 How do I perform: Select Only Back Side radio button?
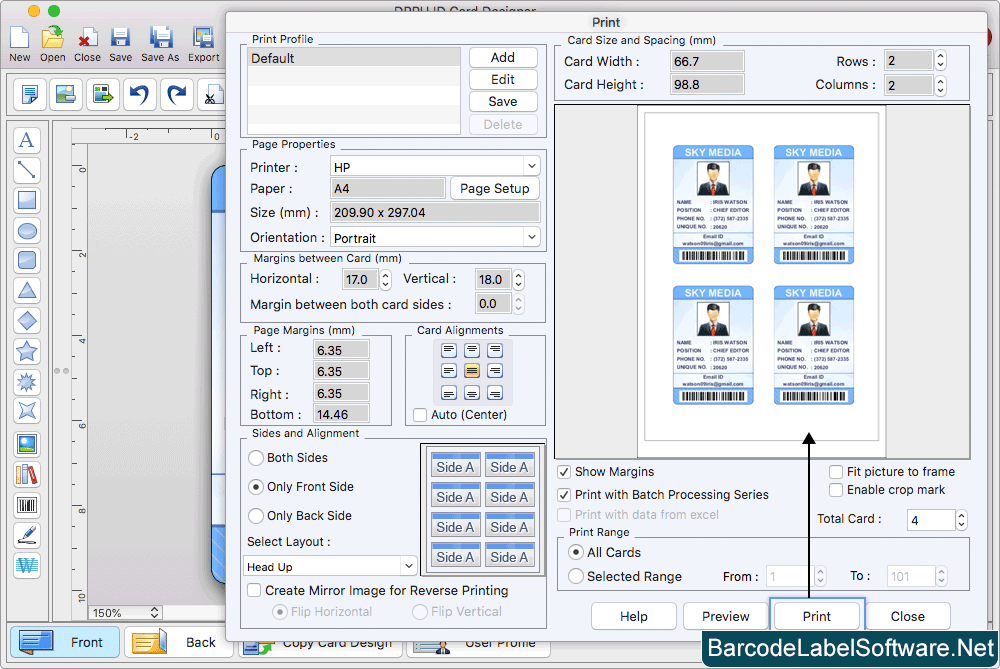(256, 515)
